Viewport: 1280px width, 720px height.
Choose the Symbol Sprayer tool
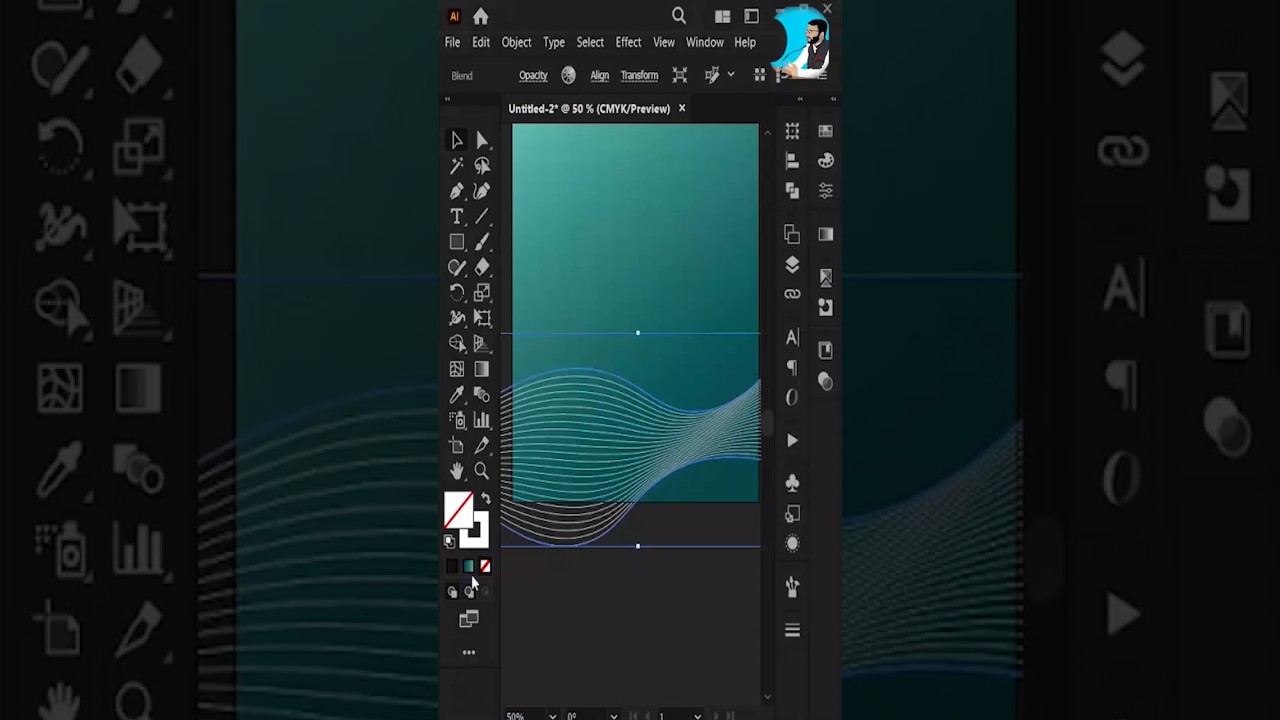tap(457, 420)
